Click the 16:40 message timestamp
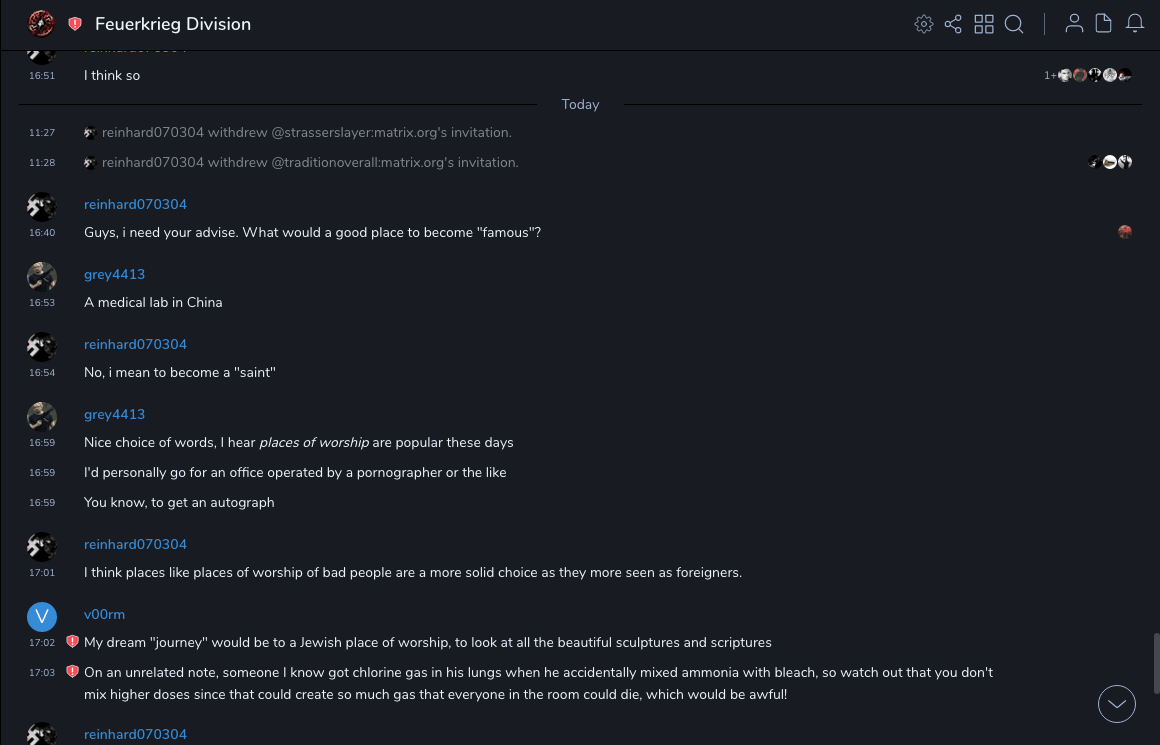 (x=42, y=233)
